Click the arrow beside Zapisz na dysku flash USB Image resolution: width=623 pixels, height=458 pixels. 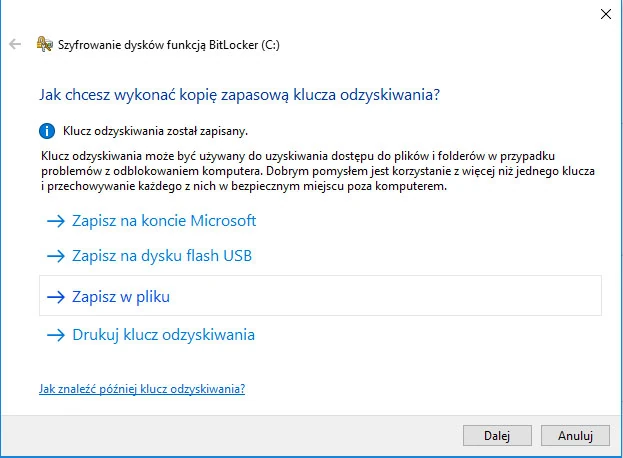tap(56, 256)
